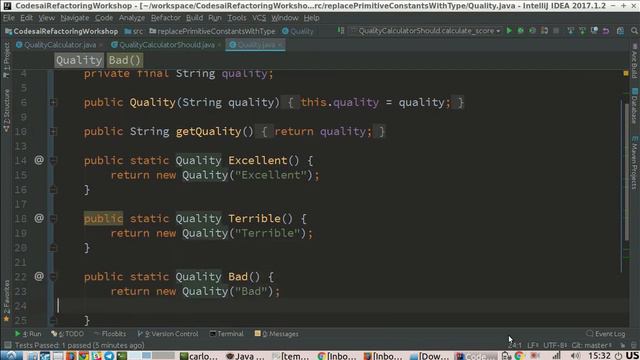640x360 pixels.
Task: Switch to the QualityCalculator.java tab
Action: 60,45
